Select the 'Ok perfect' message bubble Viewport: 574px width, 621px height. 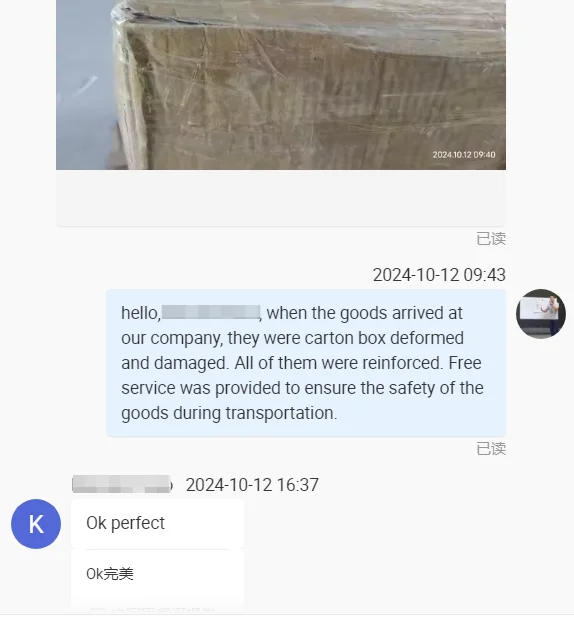(157, 523)
